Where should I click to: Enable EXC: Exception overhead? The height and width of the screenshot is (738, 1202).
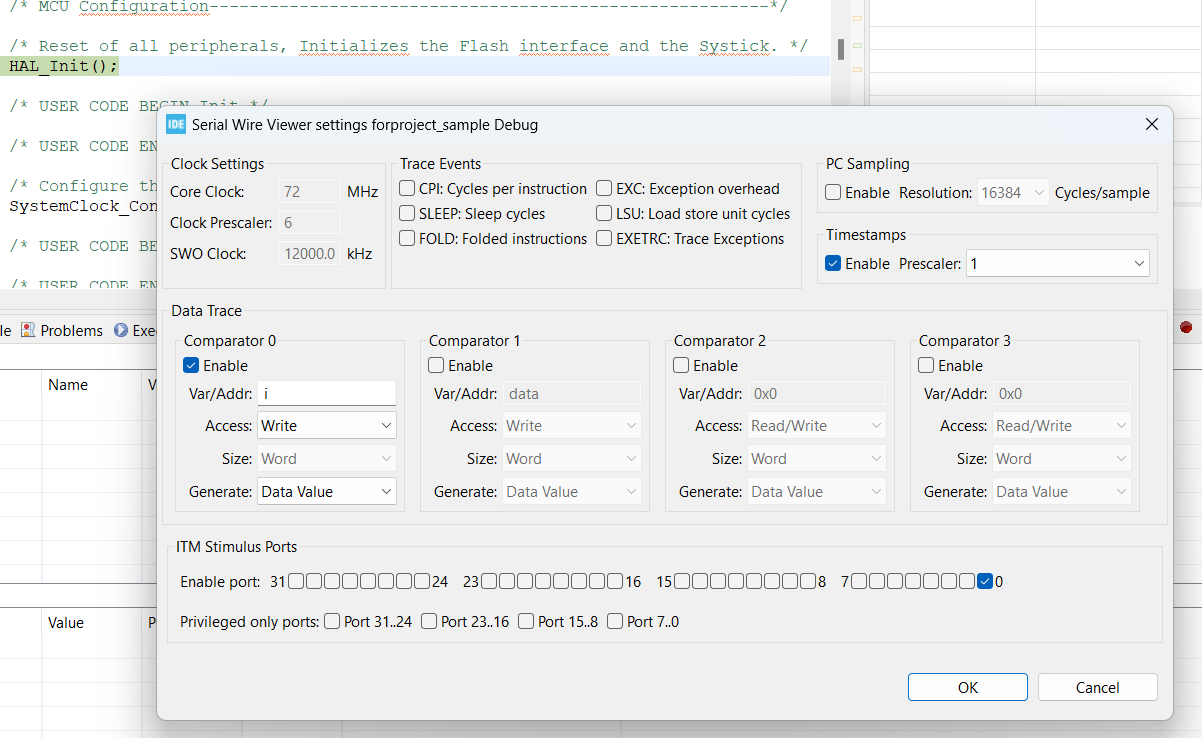(x=604, y=188)
